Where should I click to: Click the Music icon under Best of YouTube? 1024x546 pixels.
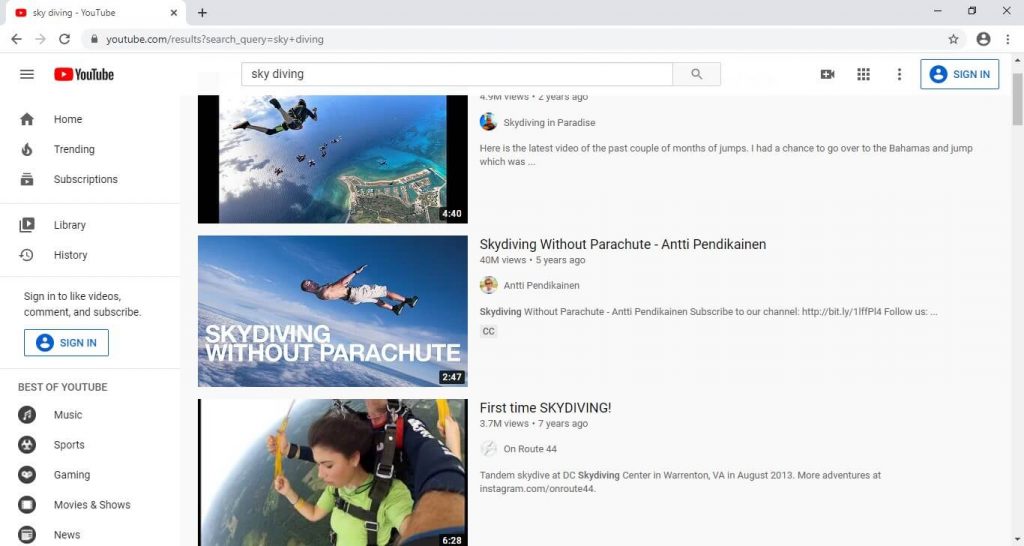[x=27, y=415]
